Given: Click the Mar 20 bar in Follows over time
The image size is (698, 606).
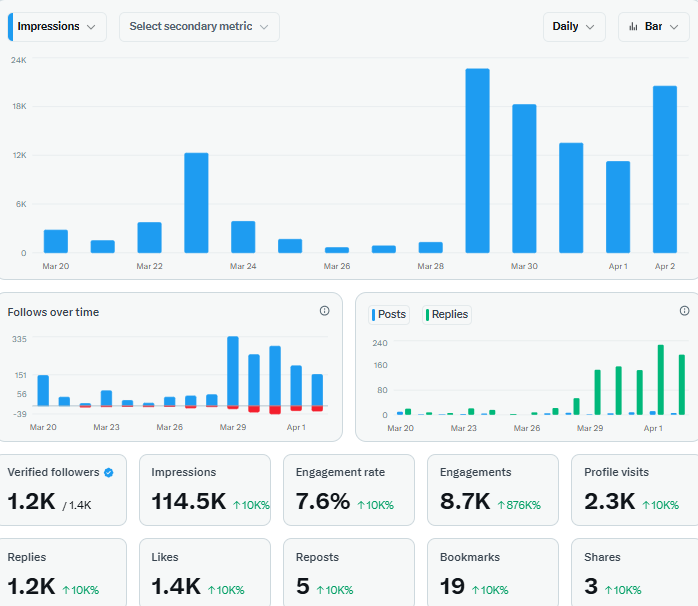Looking at the screenshot, I should (43, 390).
